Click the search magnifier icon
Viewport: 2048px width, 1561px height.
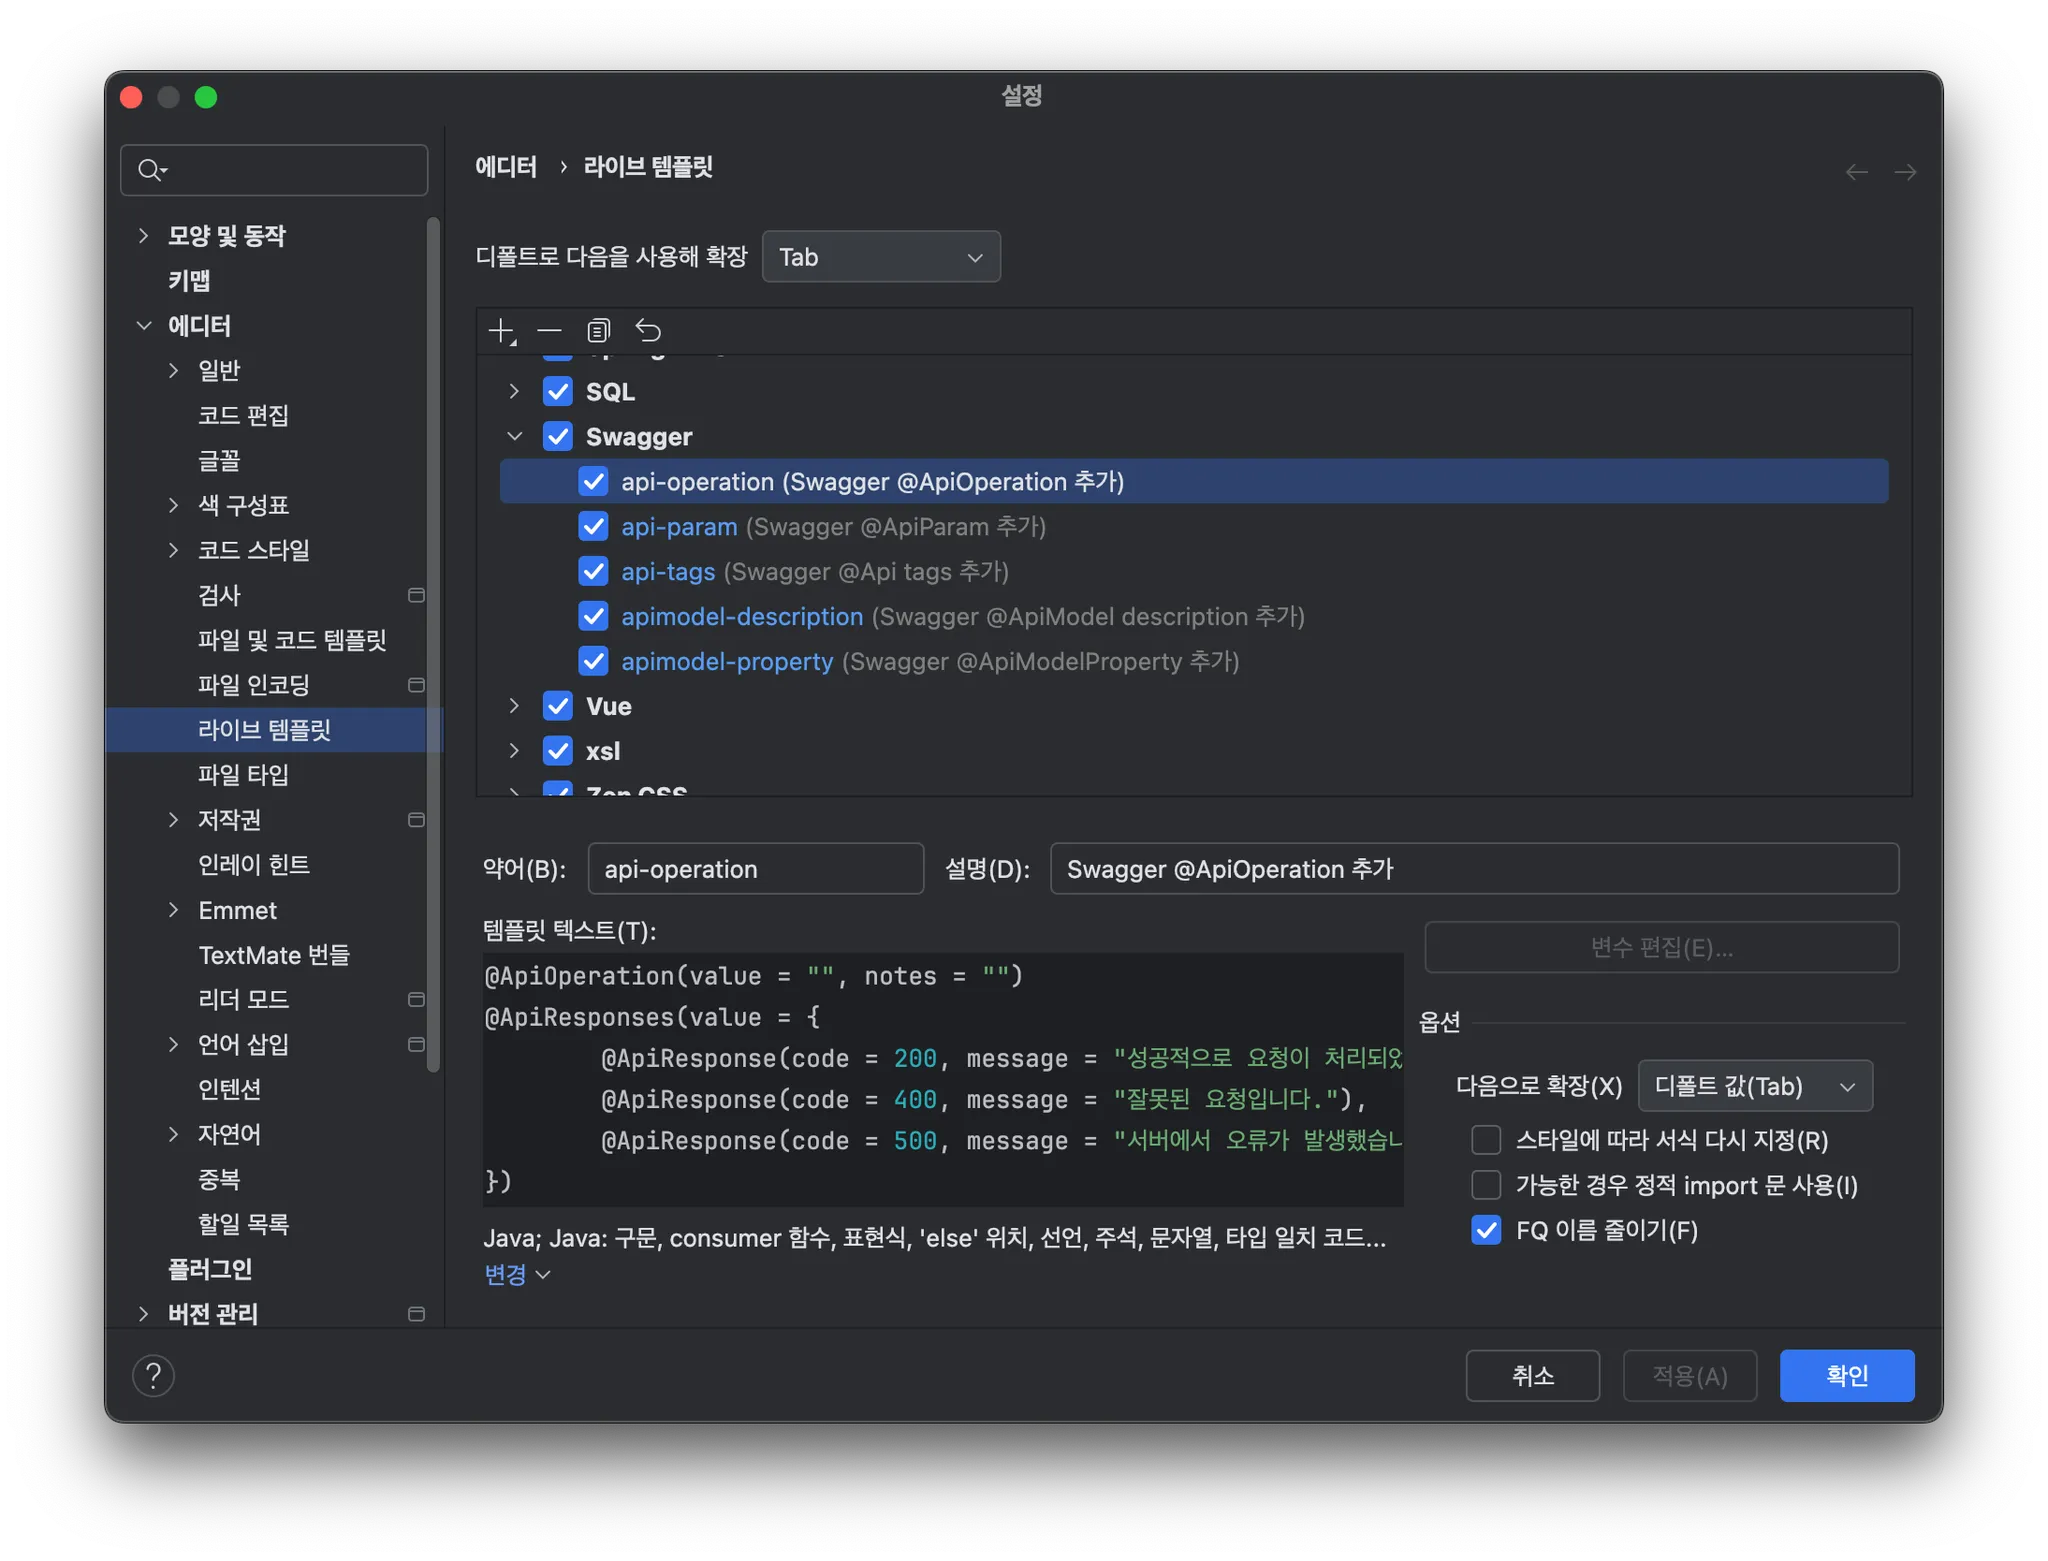pyautogui.click(x=150, y=170)
